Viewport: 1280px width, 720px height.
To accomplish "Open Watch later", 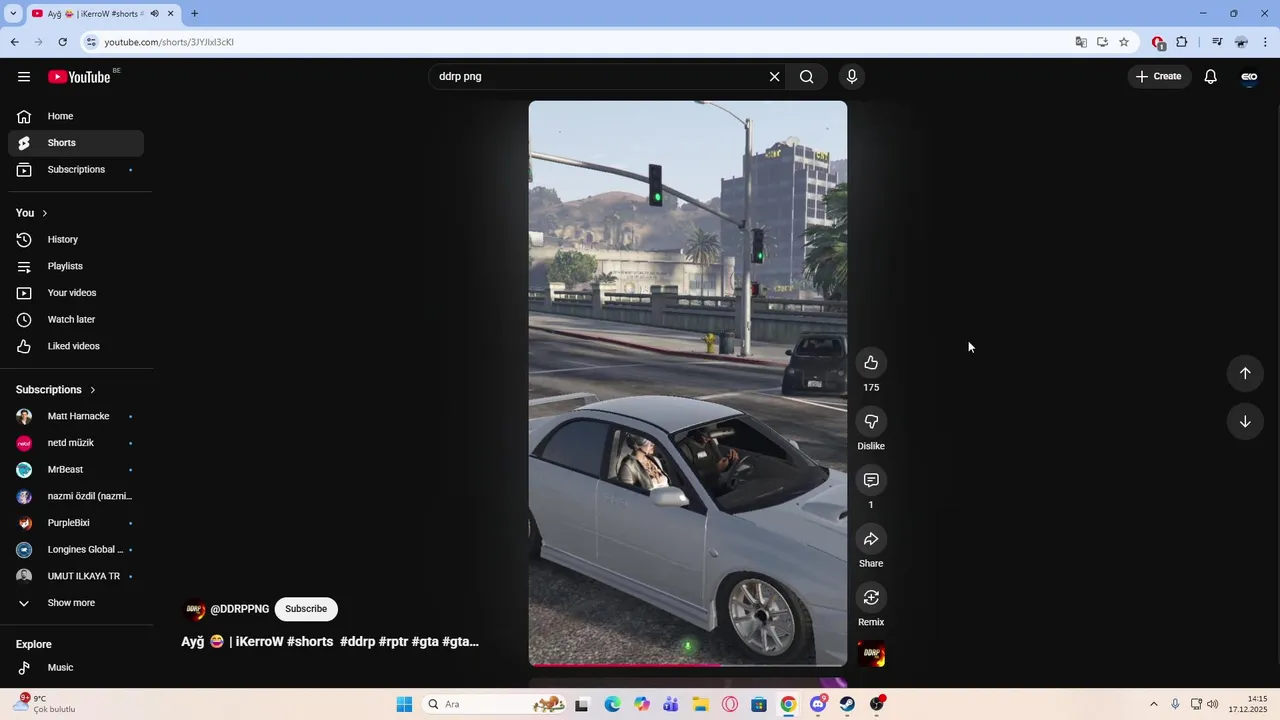I will tap(76, 320).
